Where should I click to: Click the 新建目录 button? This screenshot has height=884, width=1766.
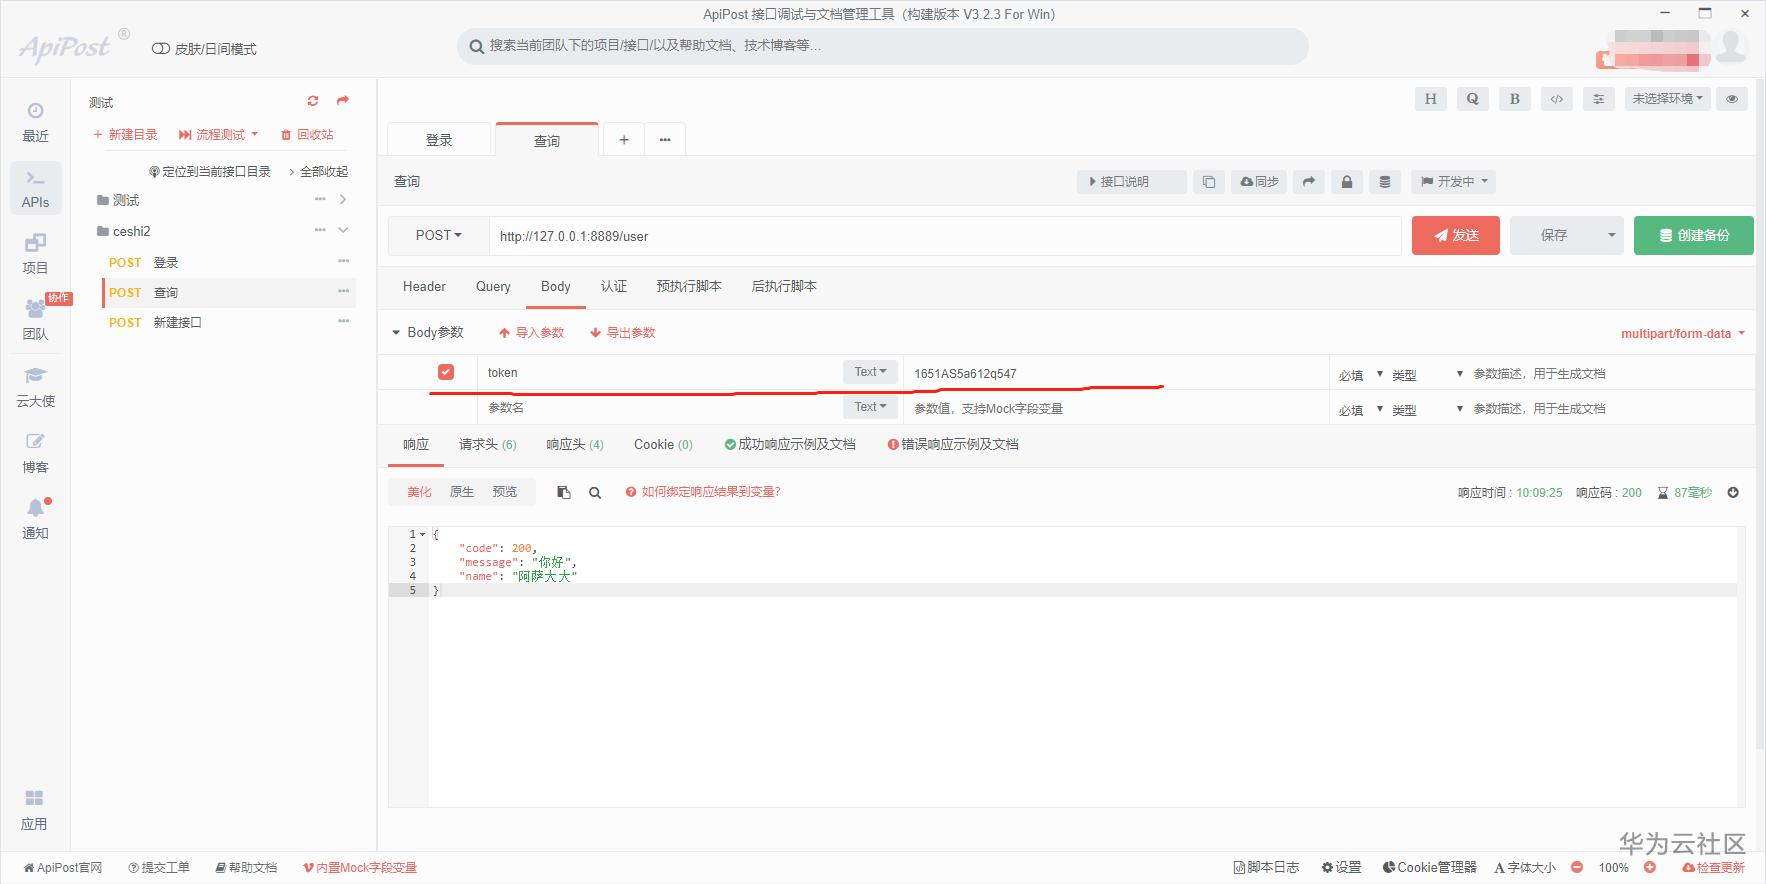(x=125, y=134)
